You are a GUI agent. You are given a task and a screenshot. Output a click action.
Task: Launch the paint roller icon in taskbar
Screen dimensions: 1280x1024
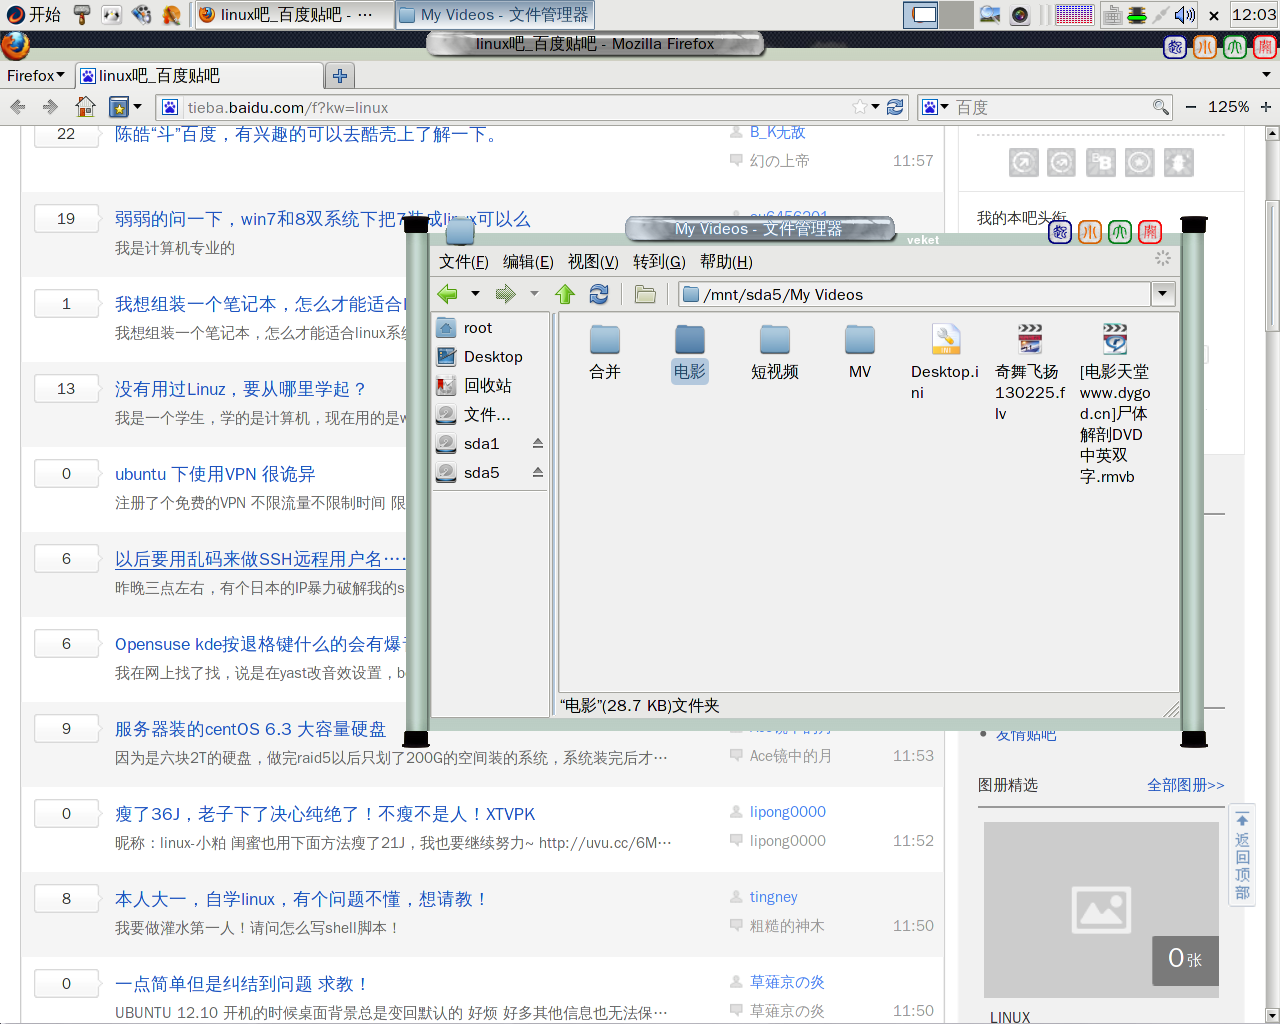click(82, 14)
